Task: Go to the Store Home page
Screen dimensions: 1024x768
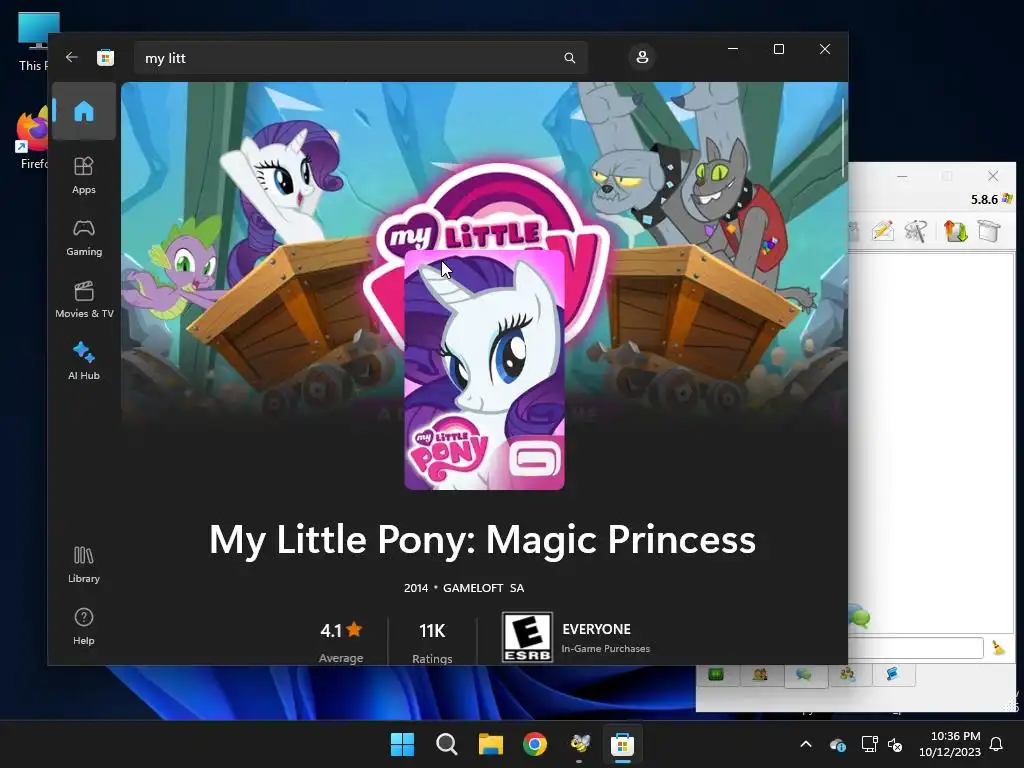Action: pyautogui.click(x=84, y=111)
